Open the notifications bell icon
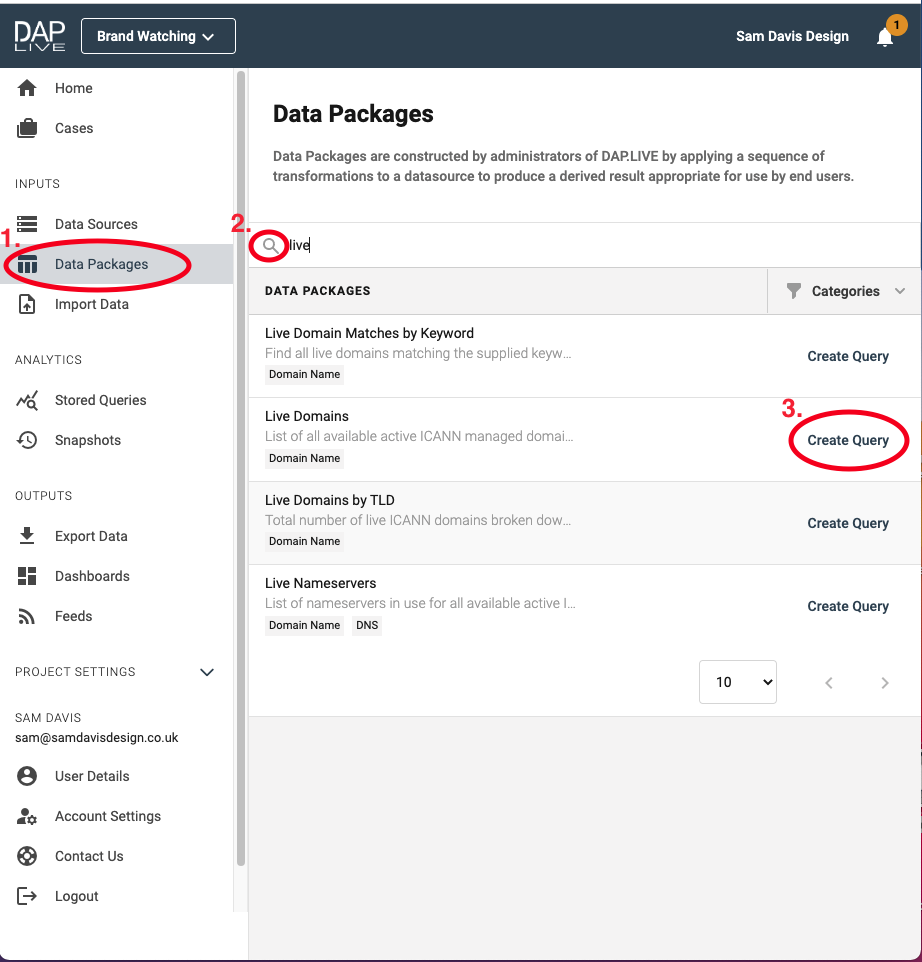The image size is (922, 962). pos(885,37)
